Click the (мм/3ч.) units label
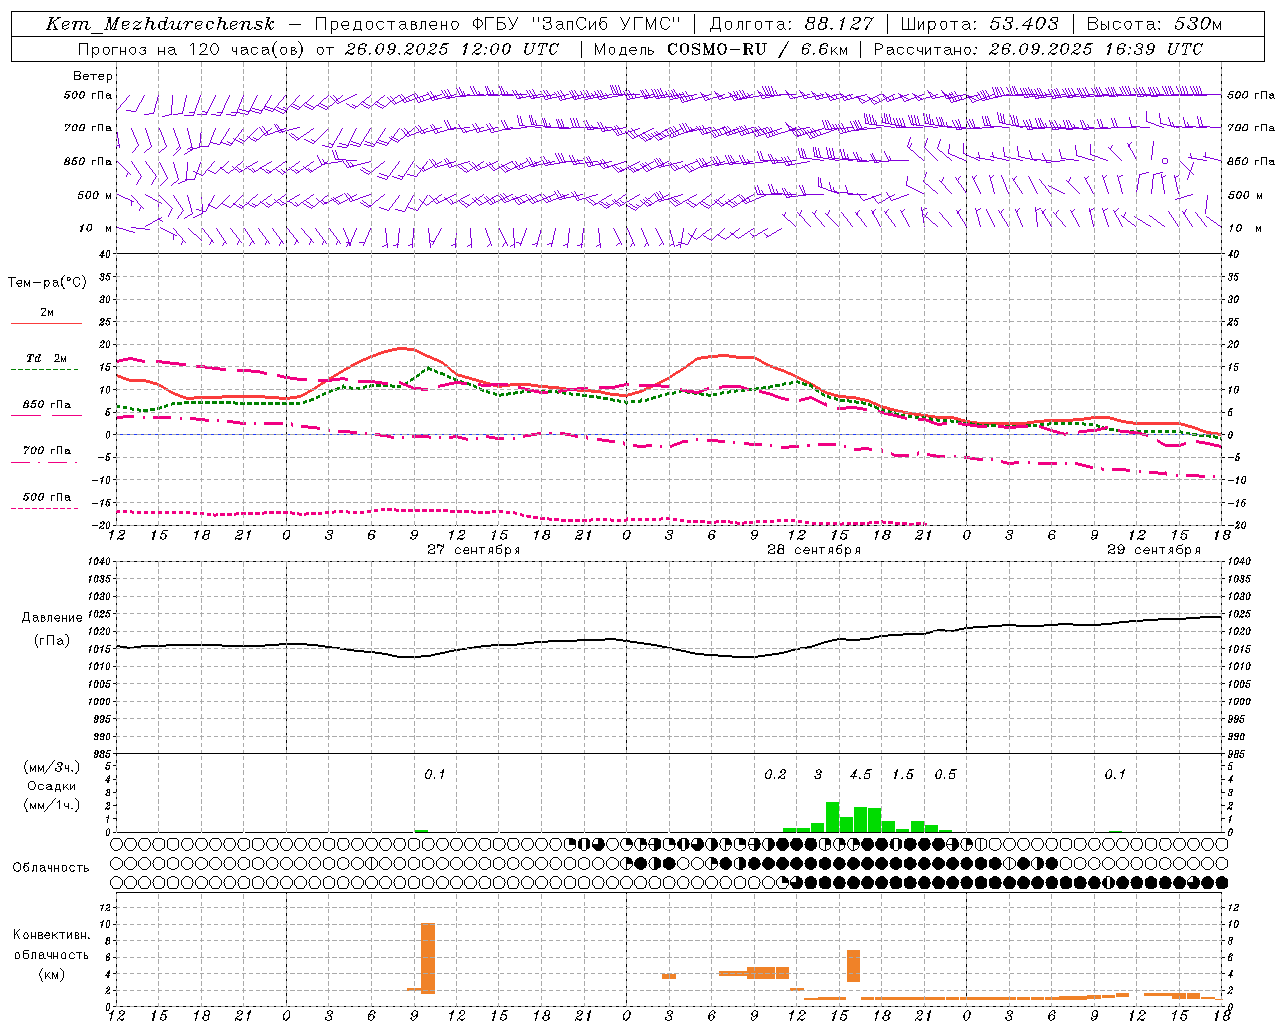This screenshot has height=1024, width=1280. (52, 767)
